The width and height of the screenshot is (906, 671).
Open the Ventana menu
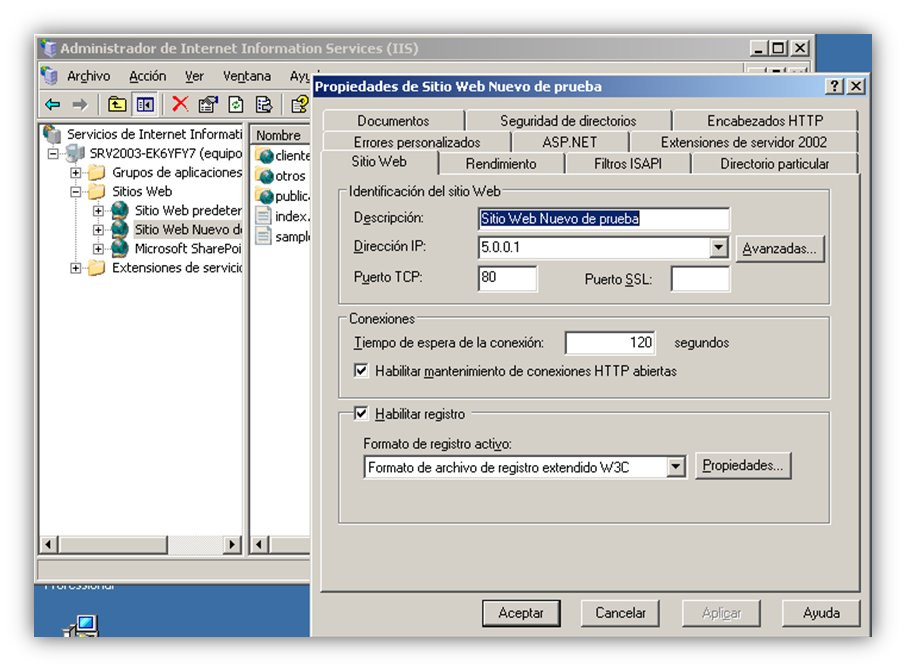pyautogui.click(x=247, y=76)
